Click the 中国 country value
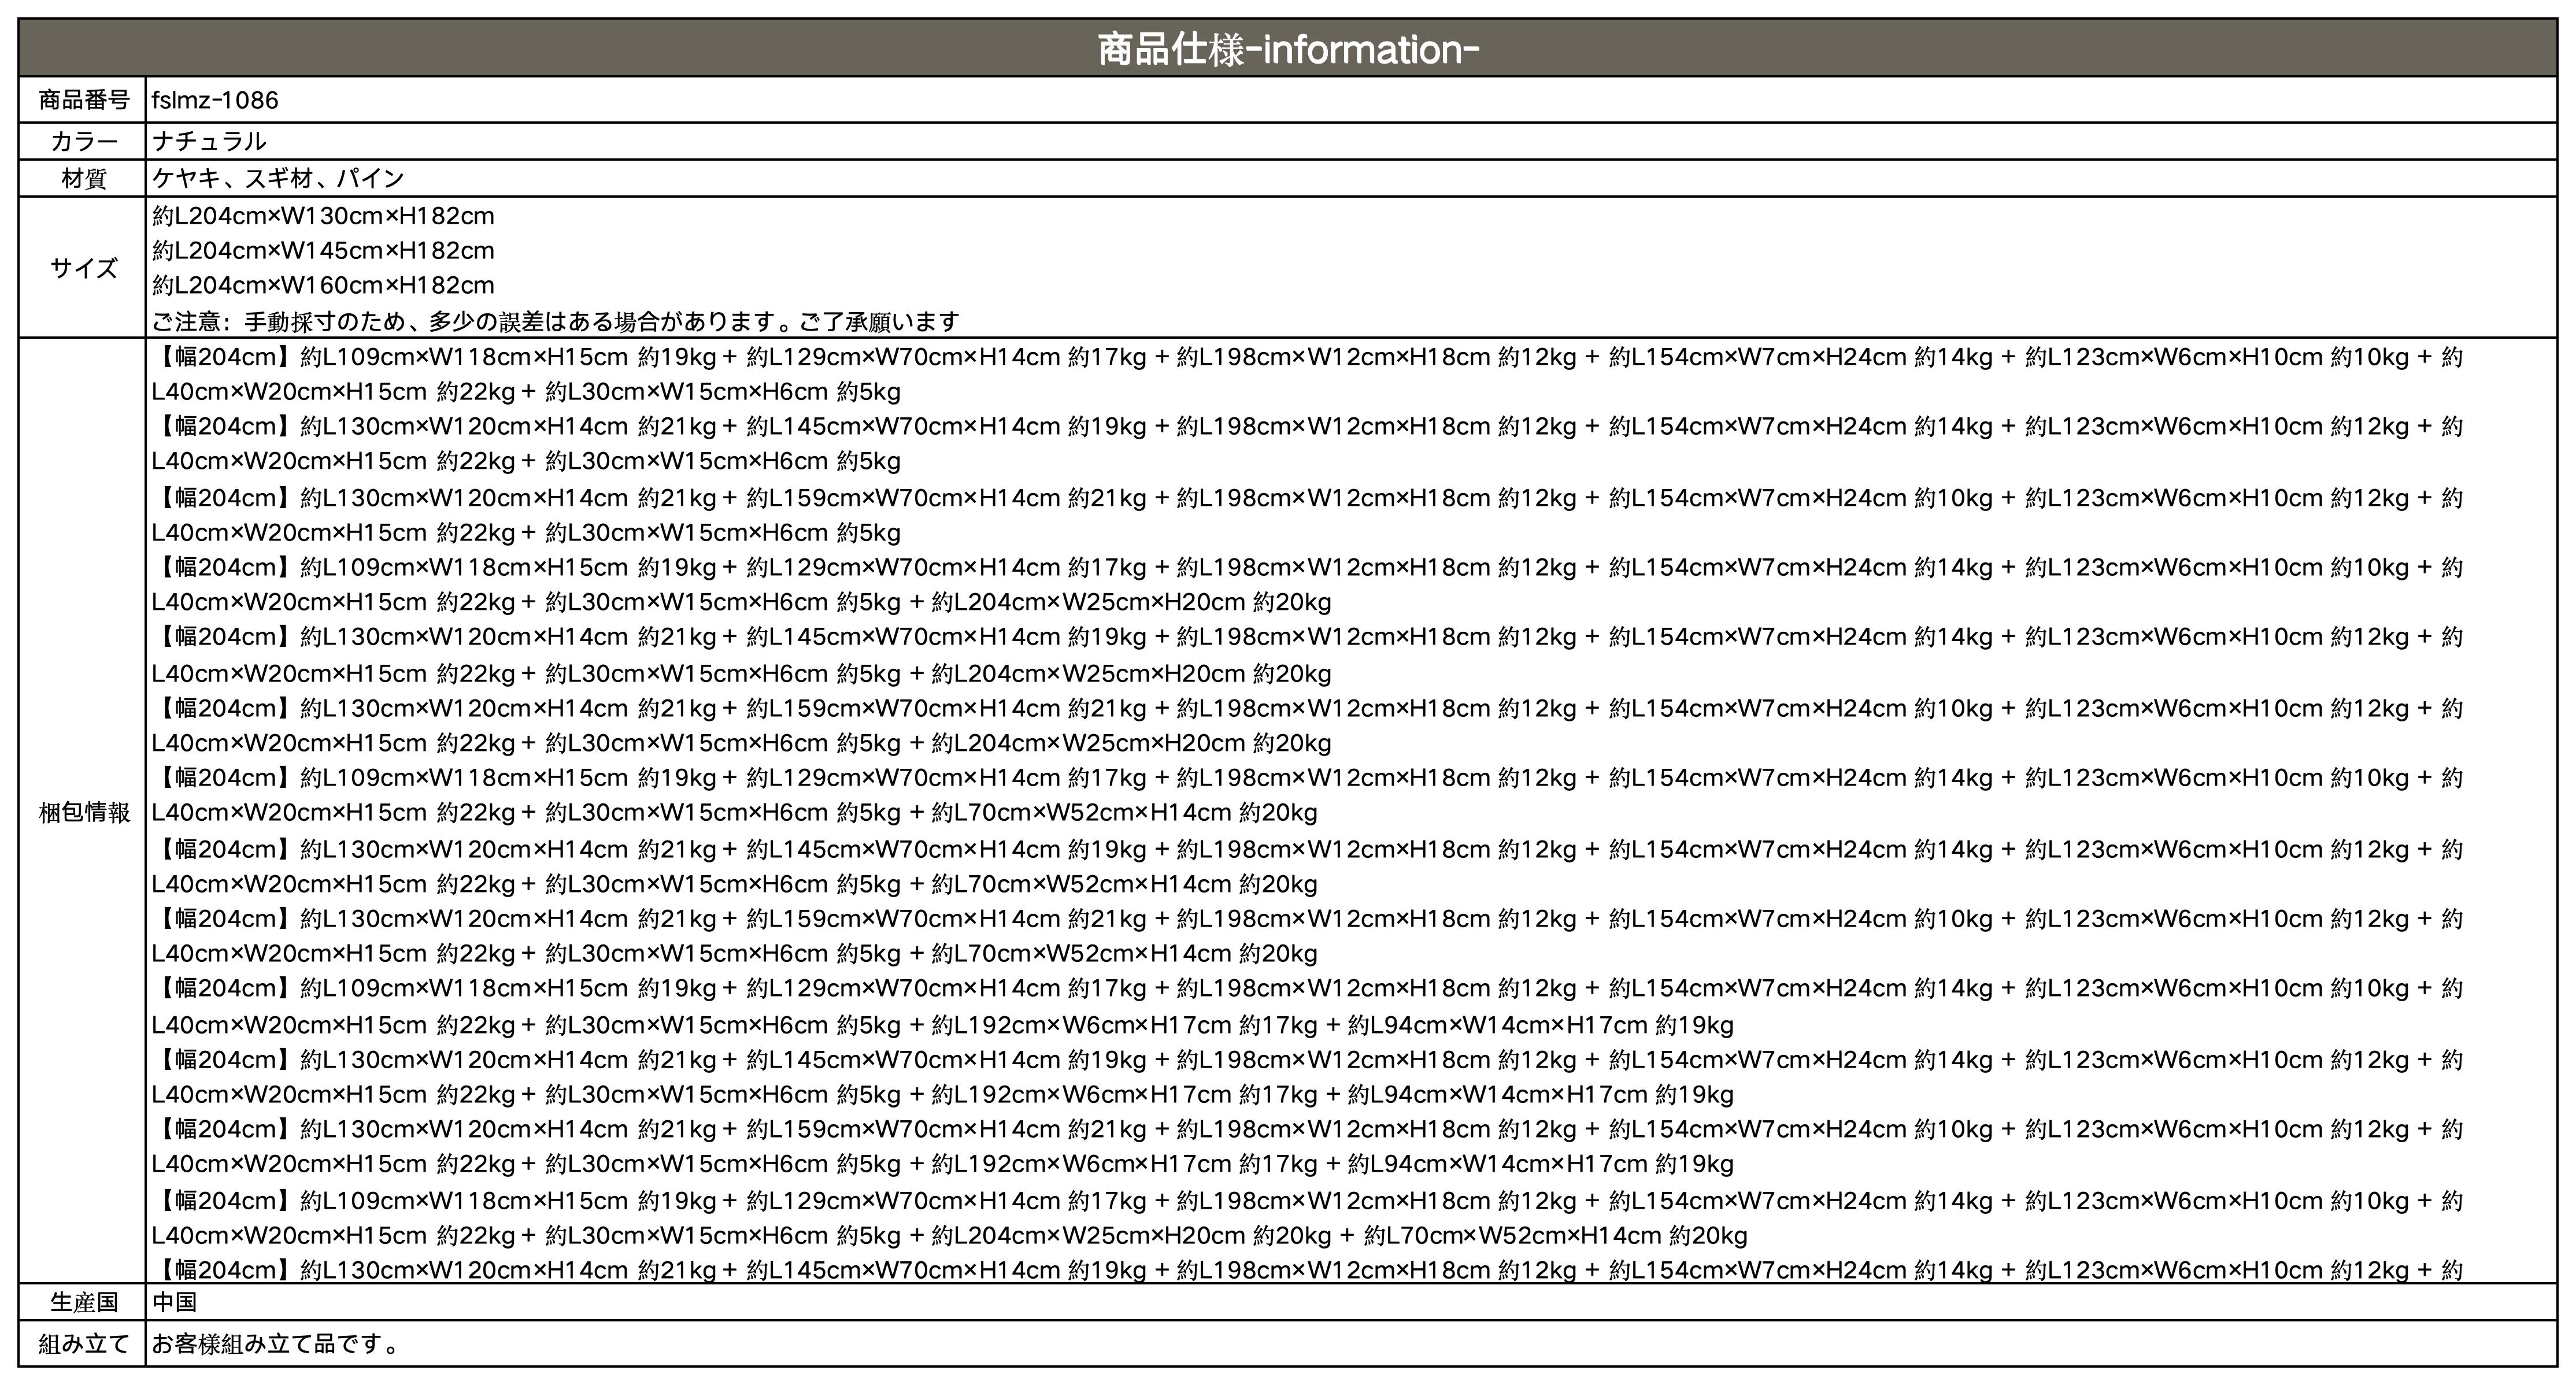The image size is (2576, 1385). [x=174, y=1302]
